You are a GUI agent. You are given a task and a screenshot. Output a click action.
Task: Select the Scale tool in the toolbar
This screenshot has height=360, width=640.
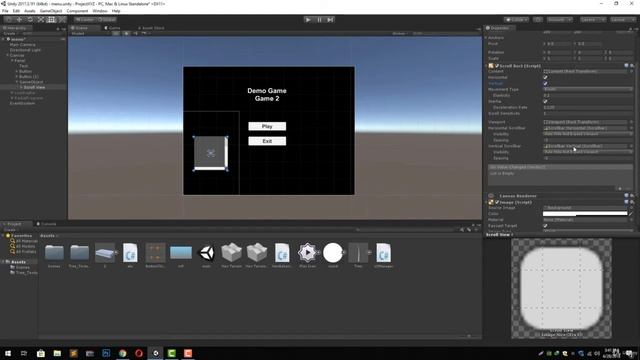coord(40,19)
